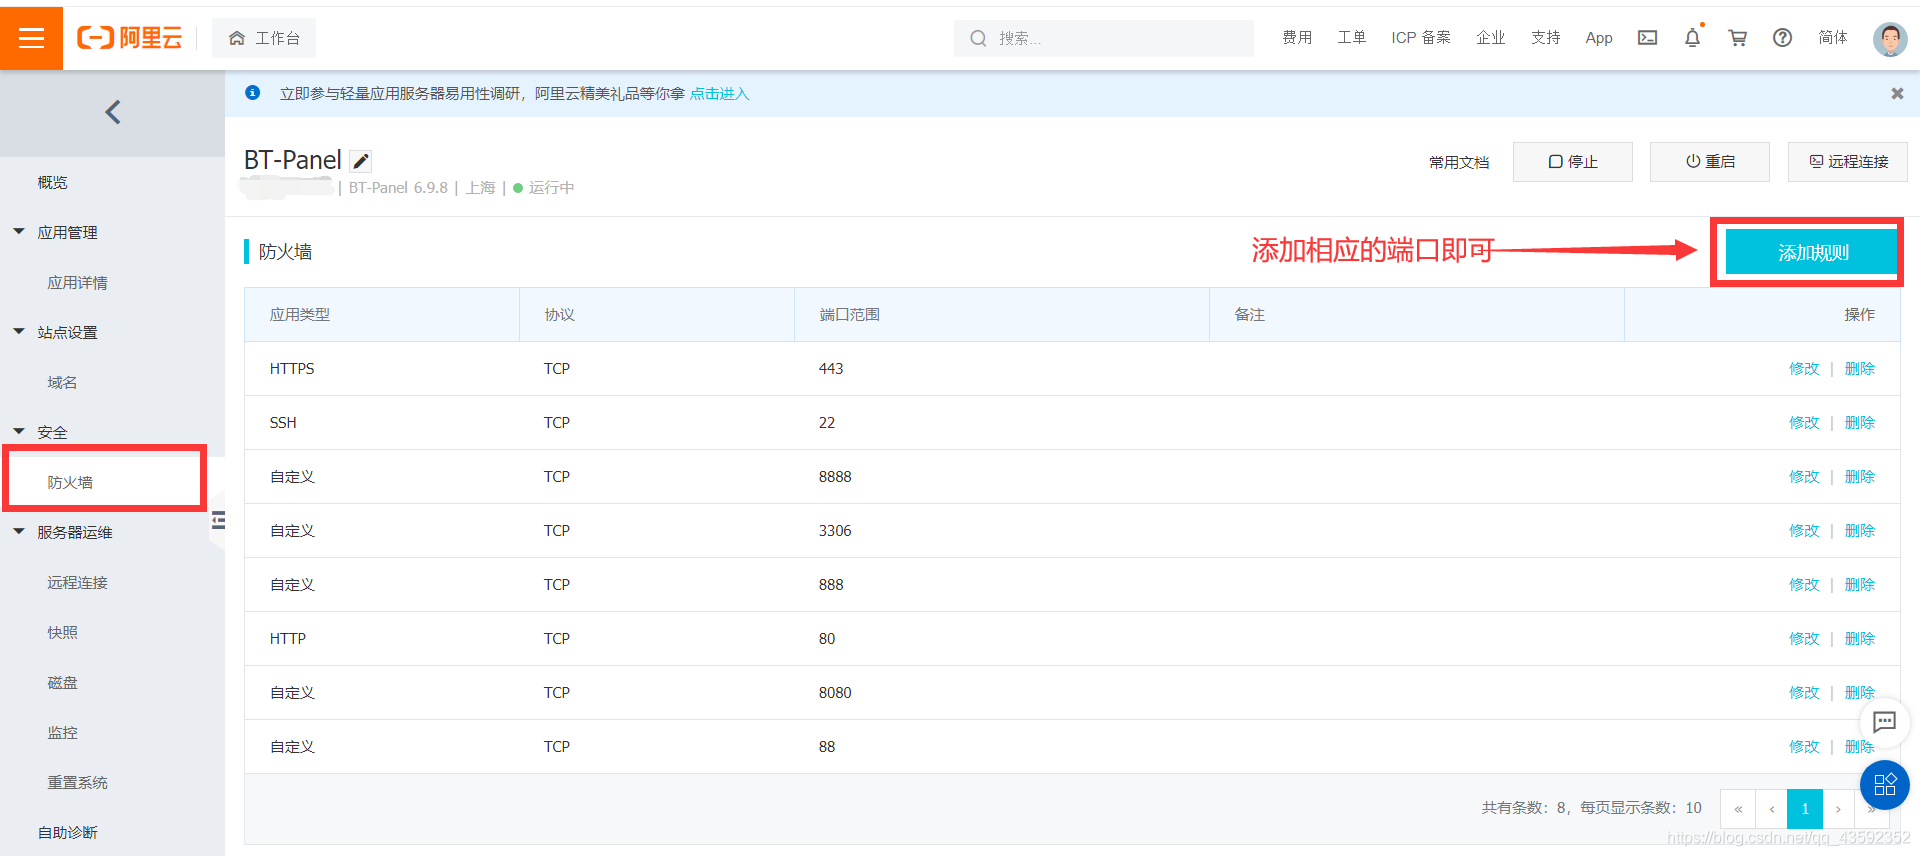
Task: Click 删除 for the SSH 22 rule
Action: (1859, 423)
